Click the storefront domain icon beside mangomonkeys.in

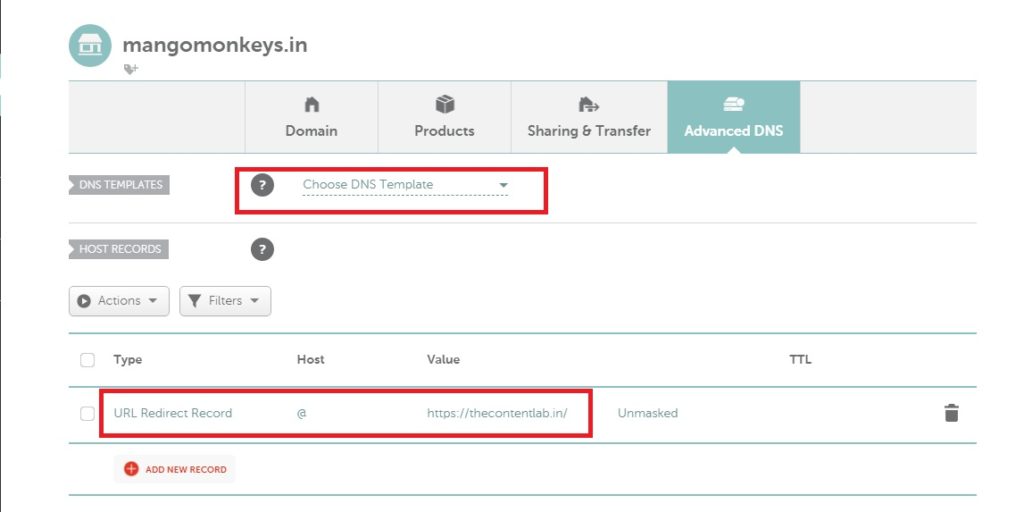click(x=90, y=45)
